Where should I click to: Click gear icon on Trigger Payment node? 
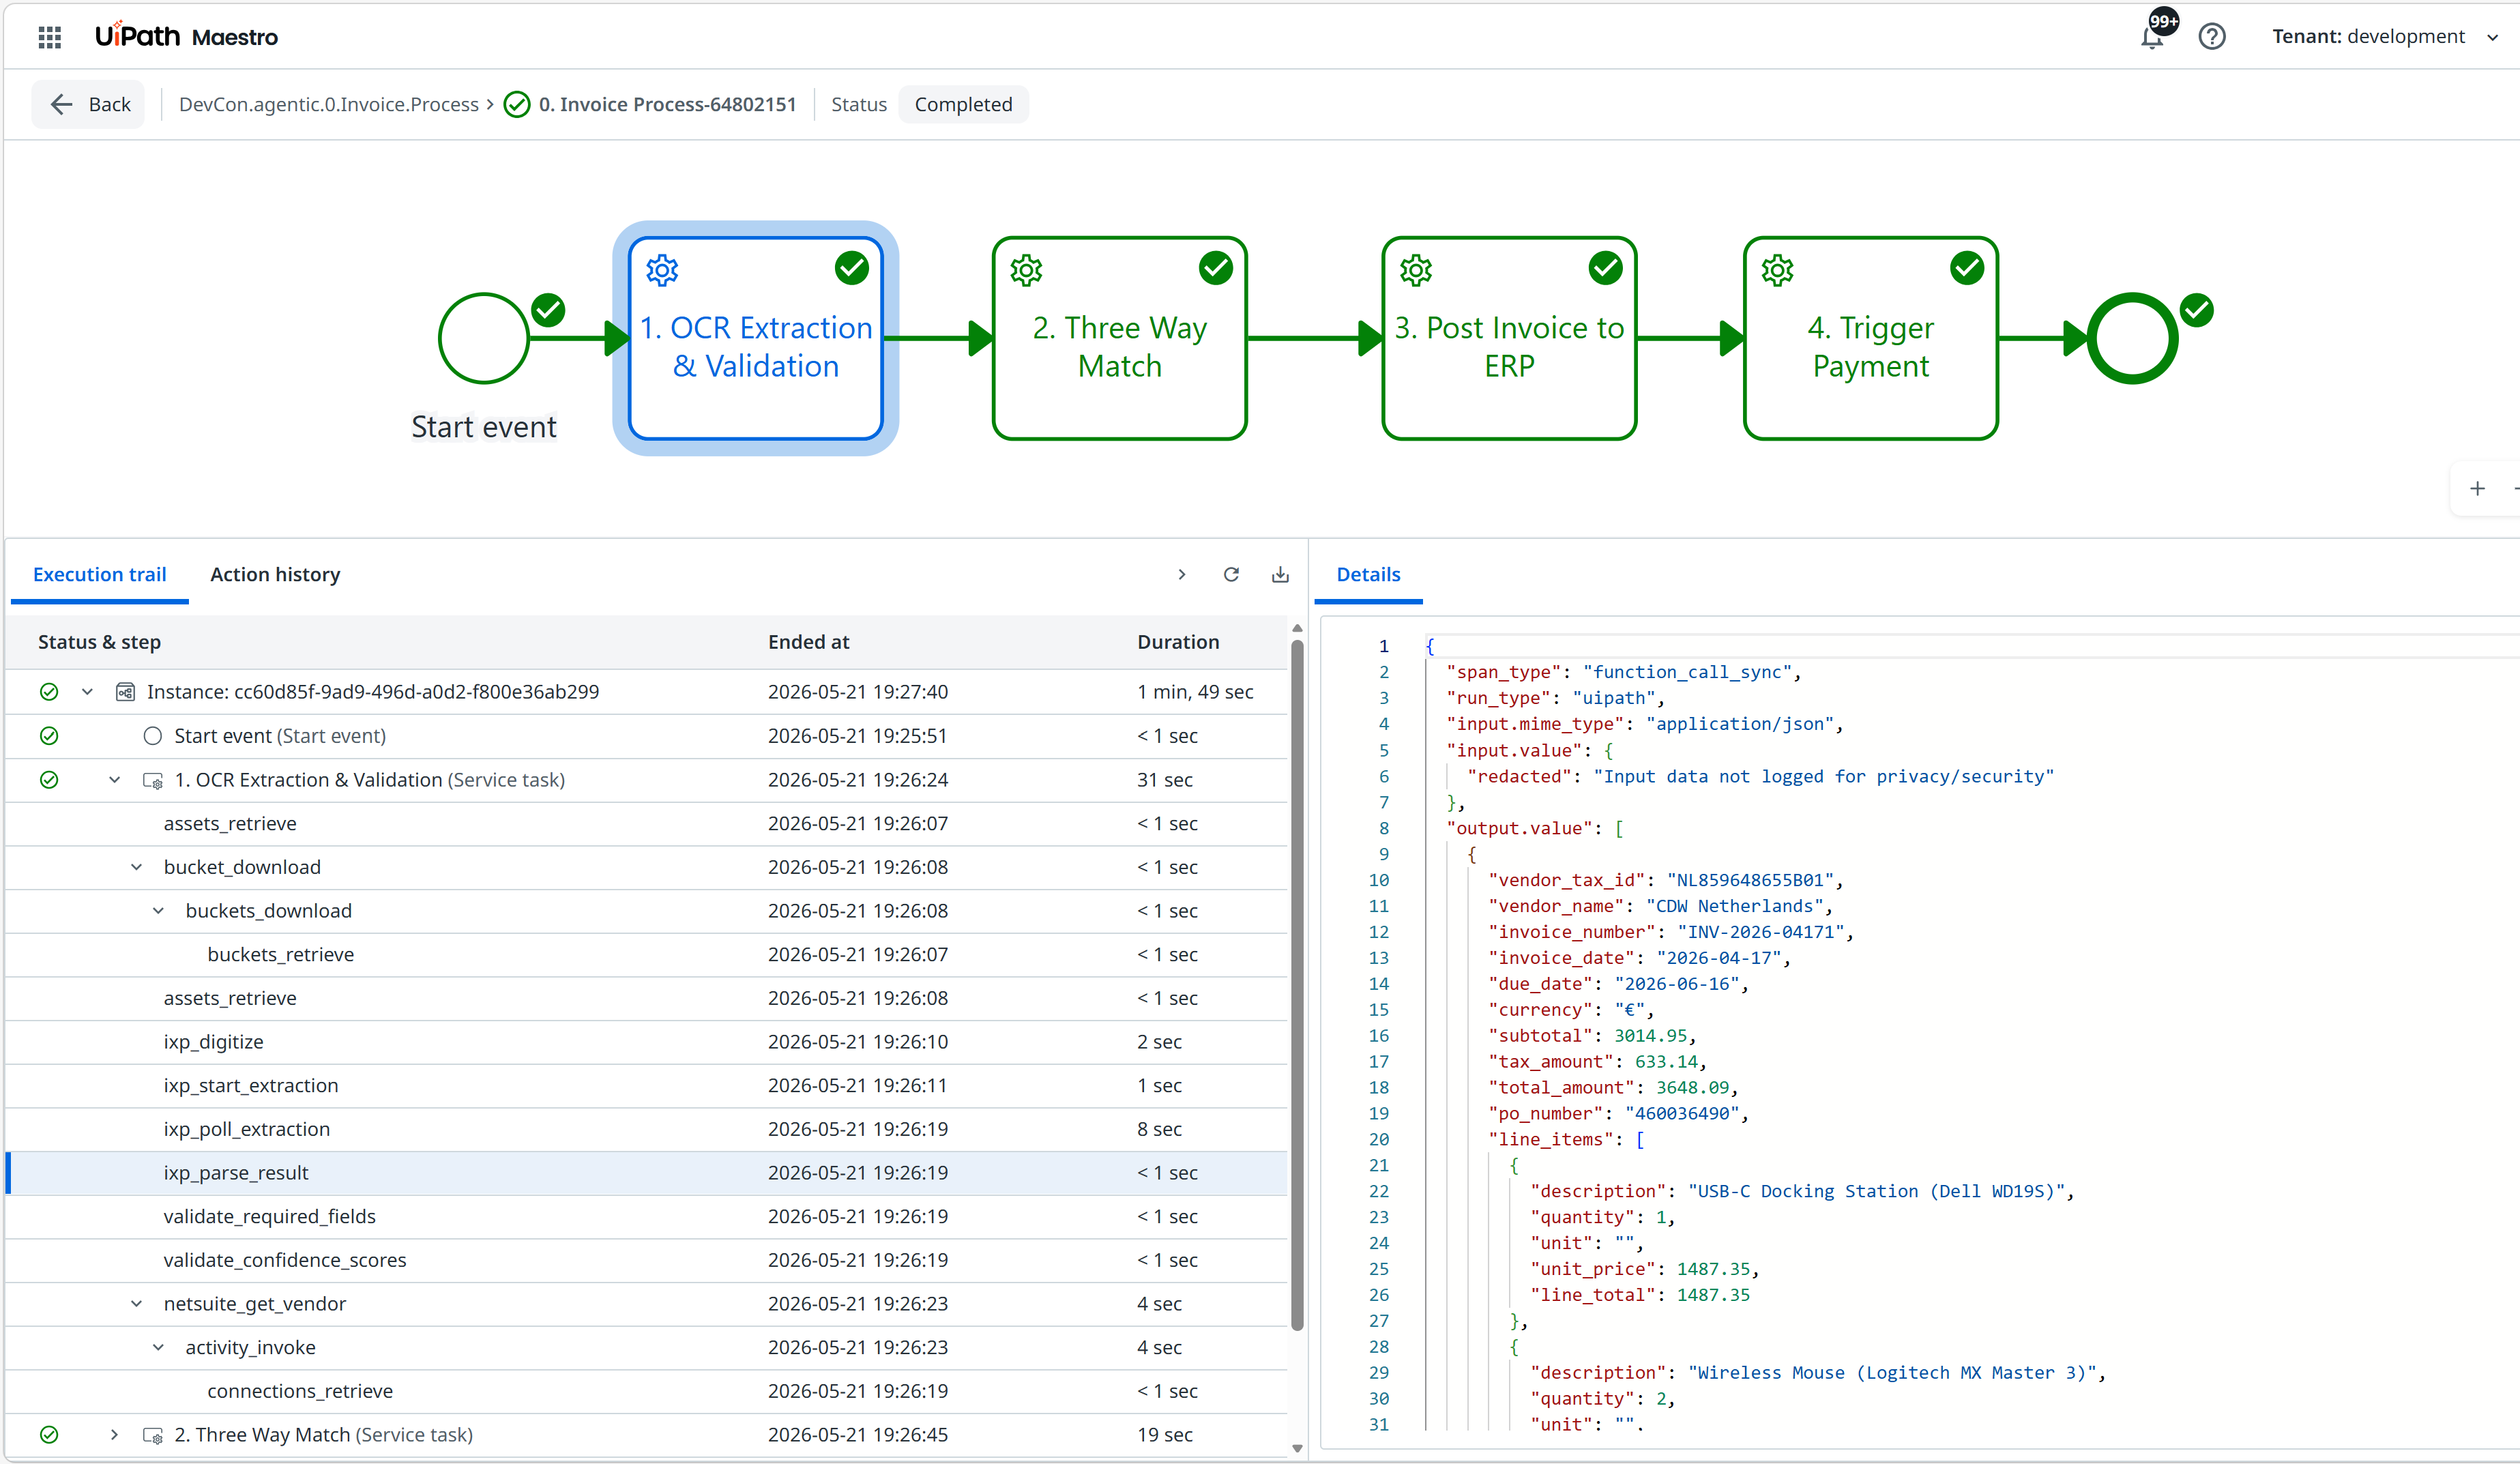1777,270
